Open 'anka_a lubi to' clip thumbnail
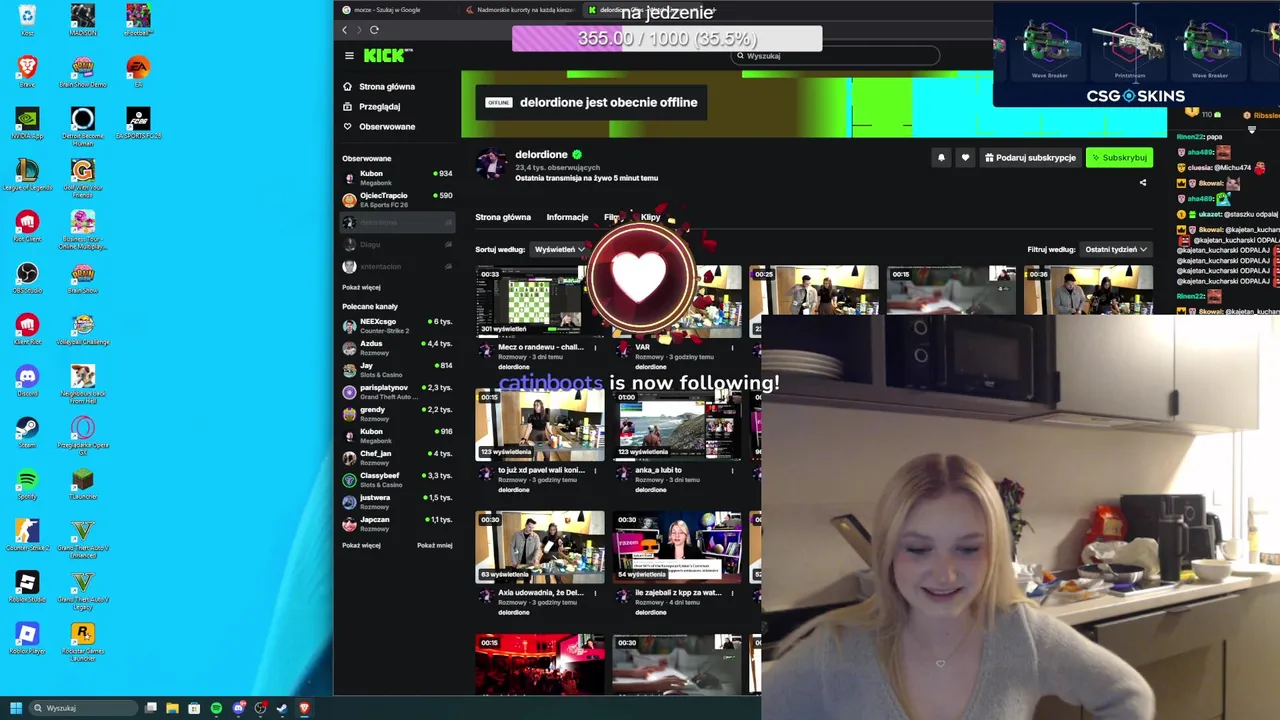This screenshot has width=1280, height=720. pos(677,425)
